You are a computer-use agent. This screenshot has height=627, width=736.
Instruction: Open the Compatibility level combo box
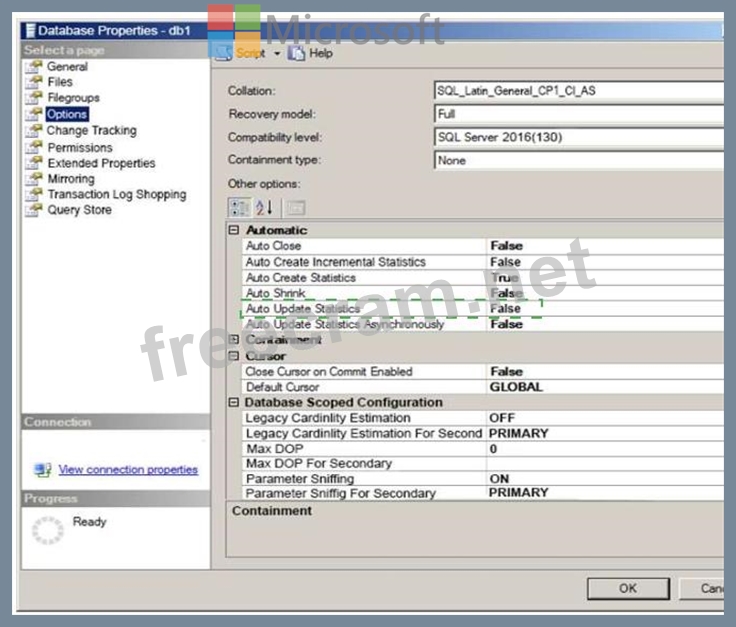(579, 137)
